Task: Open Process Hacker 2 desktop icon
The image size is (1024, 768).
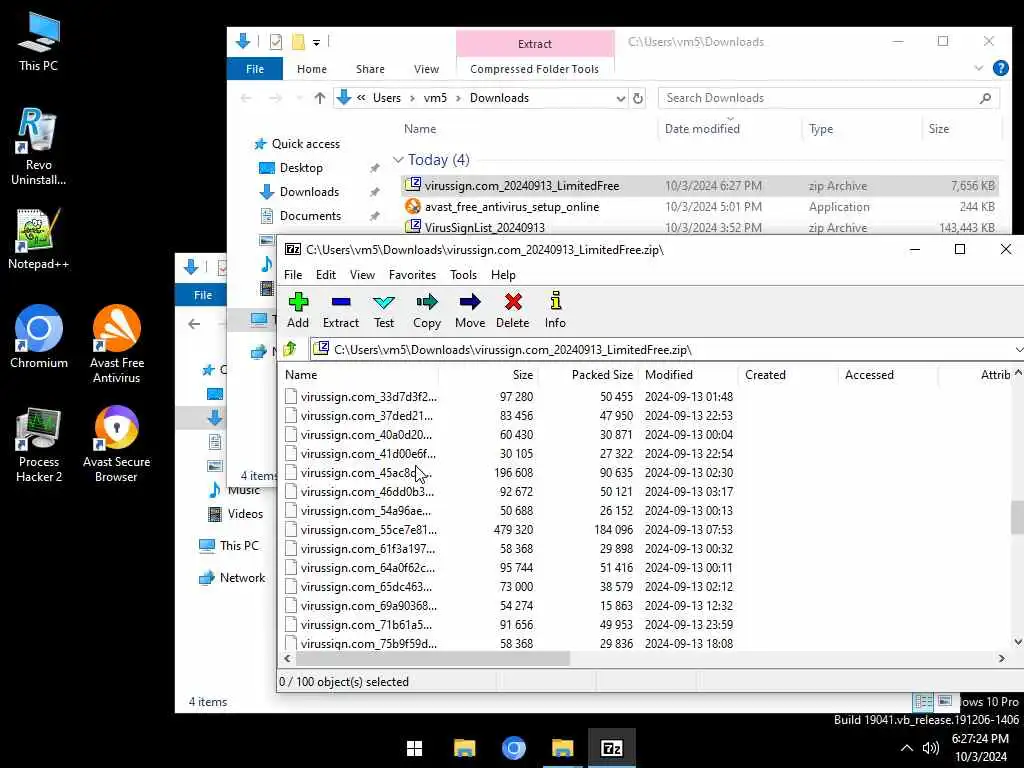Action: (39, 444)
